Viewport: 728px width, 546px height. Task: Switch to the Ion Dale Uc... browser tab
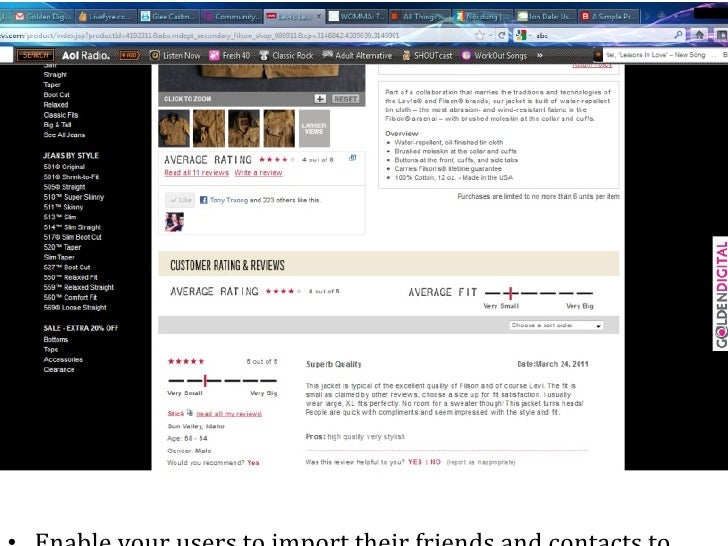click(x=546, y=16)
